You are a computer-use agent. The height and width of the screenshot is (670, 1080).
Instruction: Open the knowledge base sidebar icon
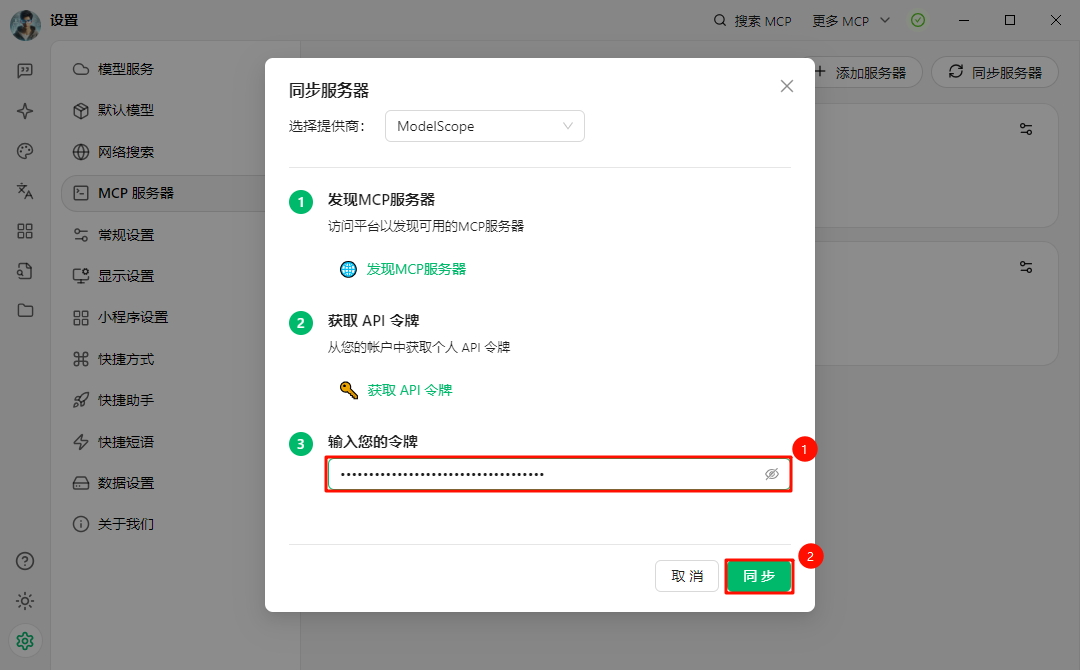[x=25, y=271]
